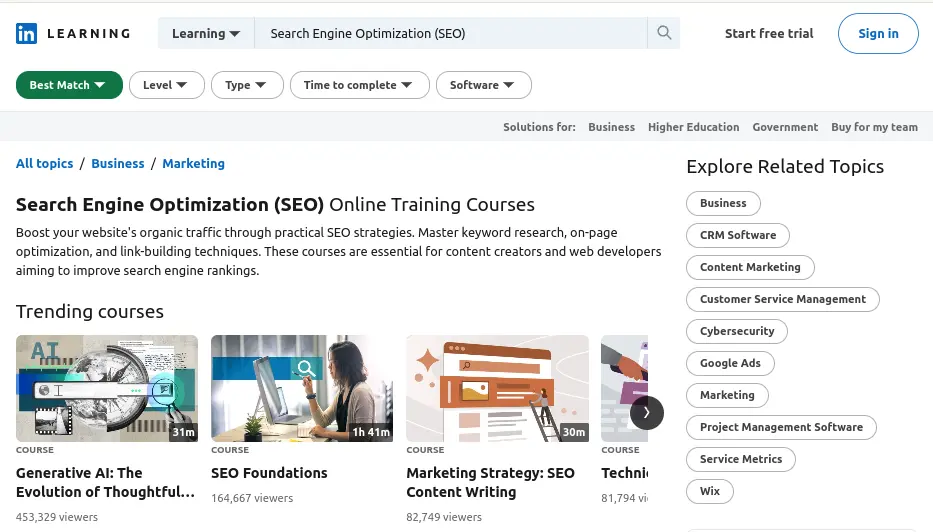Open the Learning category dropdown
Image resolution: width=933 pixels, height=532 pixels.
[206, 33]
